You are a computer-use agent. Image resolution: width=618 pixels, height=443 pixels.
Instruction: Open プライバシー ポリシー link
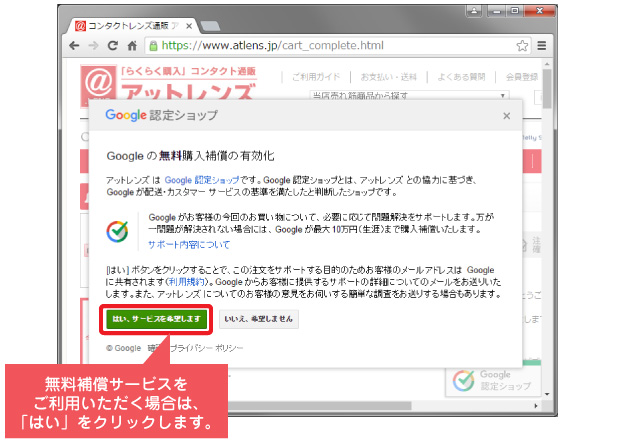coord(206,348)
